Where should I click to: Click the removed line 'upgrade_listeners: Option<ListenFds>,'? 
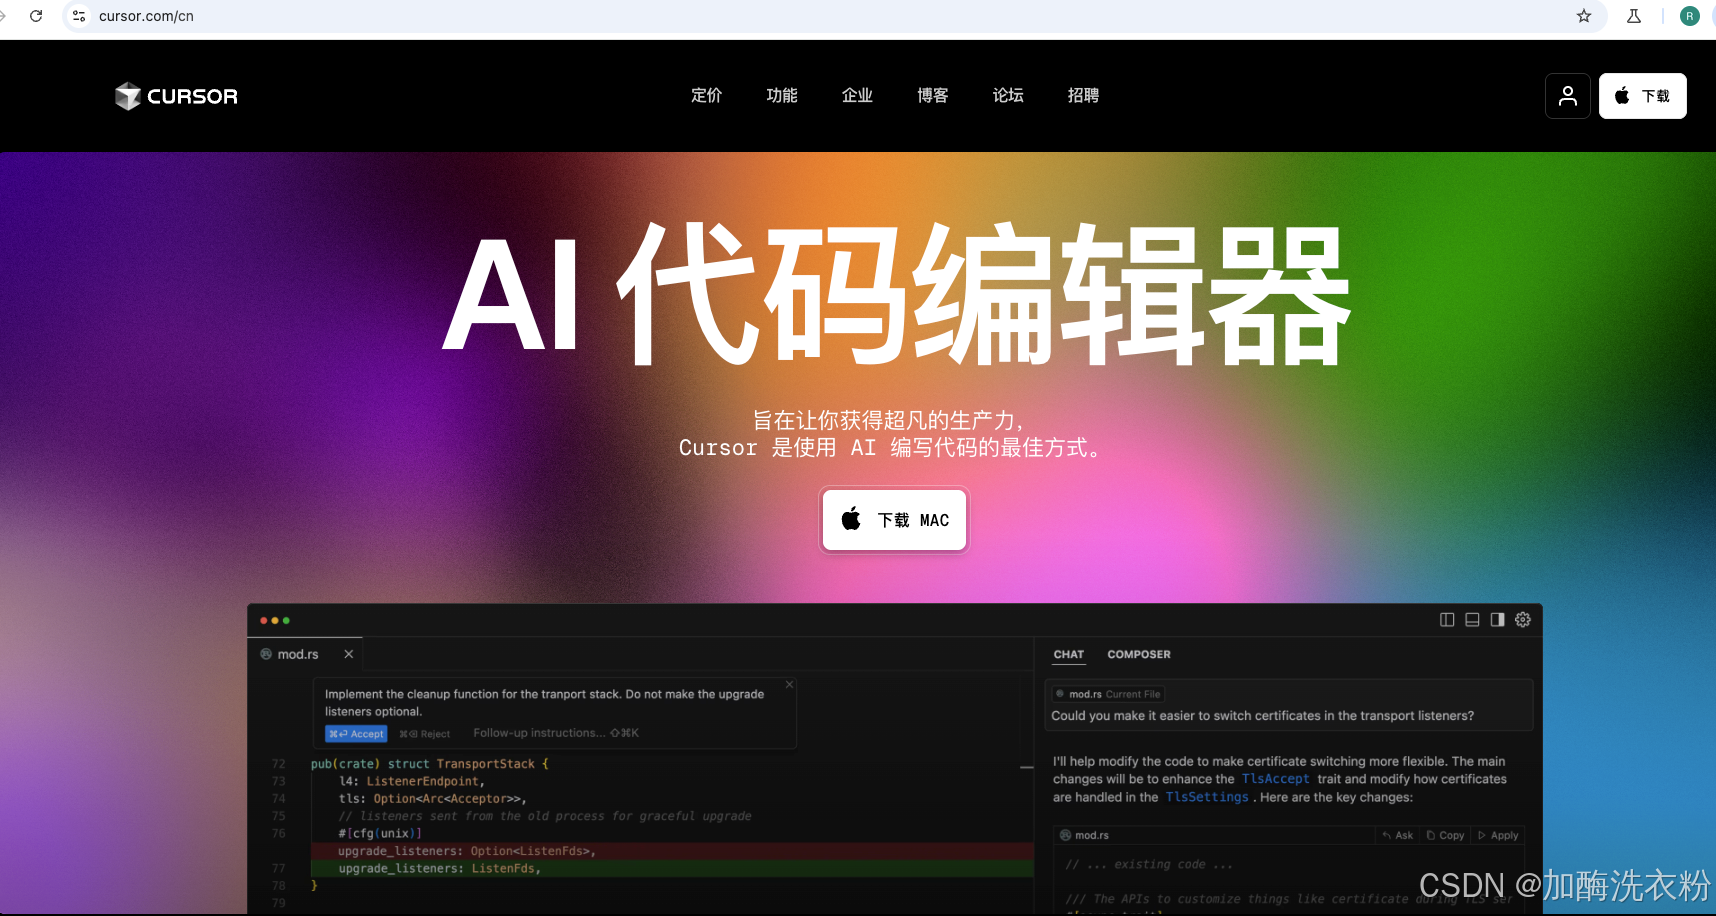[x=467, y=851]
